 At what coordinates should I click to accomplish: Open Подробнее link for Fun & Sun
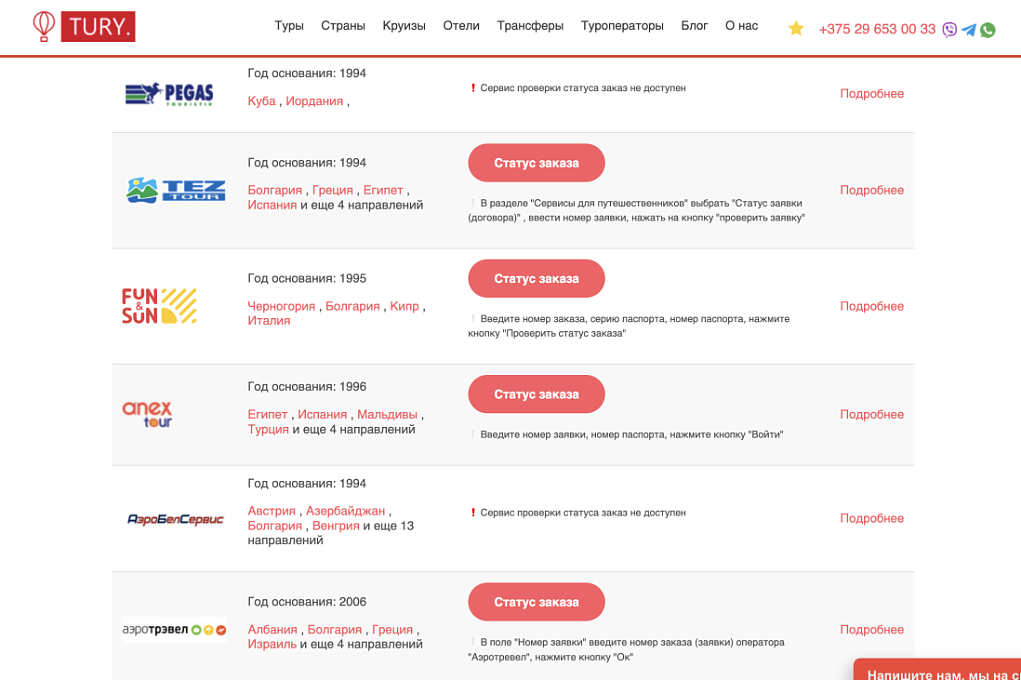click(x=871, y=306)
